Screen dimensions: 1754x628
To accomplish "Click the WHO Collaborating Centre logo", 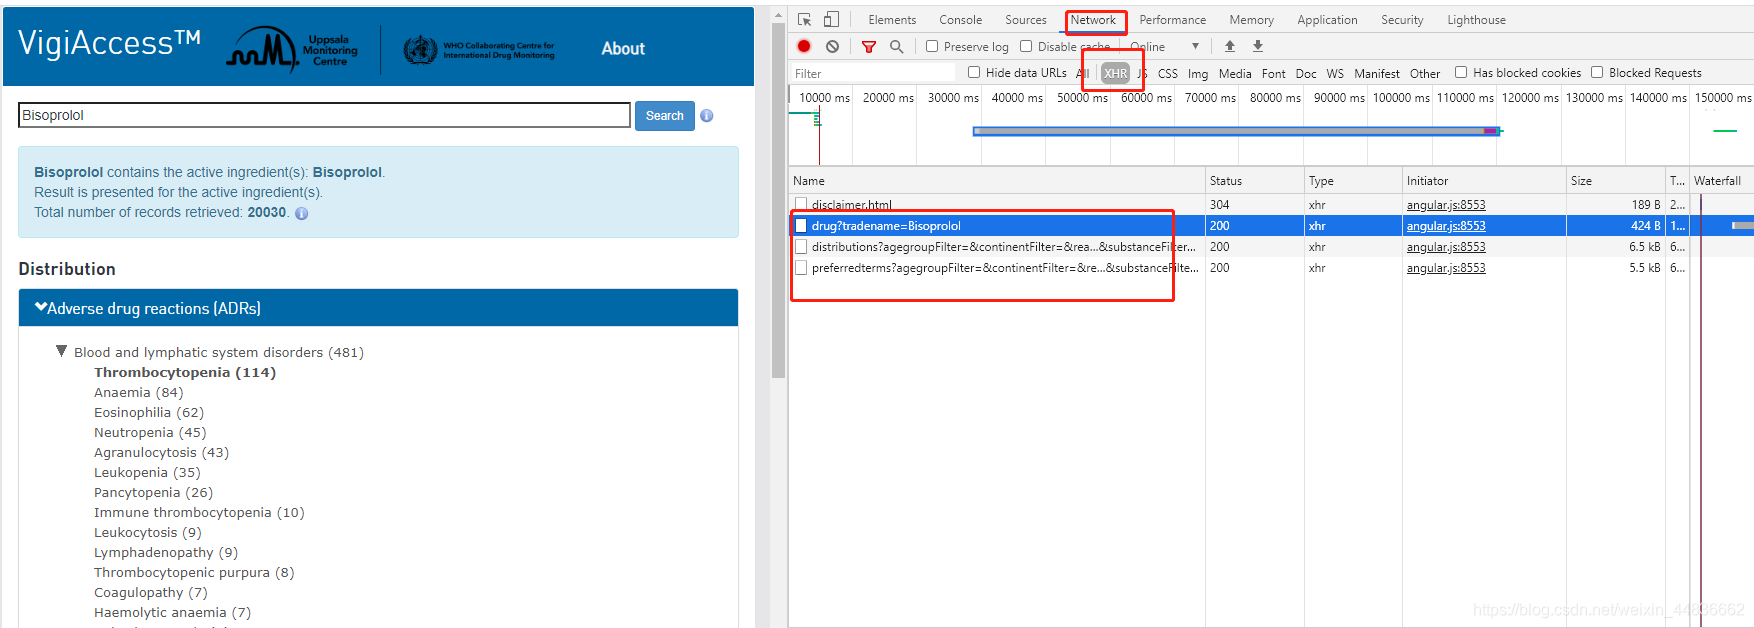I will pyautogui.click(x=479, y=49).
